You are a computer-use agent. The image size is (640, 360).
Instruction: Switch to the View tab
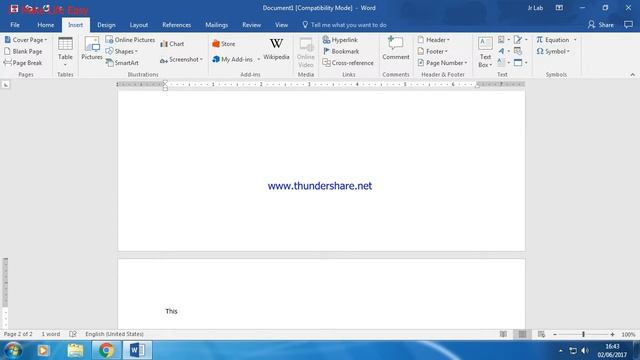(281, 25)
